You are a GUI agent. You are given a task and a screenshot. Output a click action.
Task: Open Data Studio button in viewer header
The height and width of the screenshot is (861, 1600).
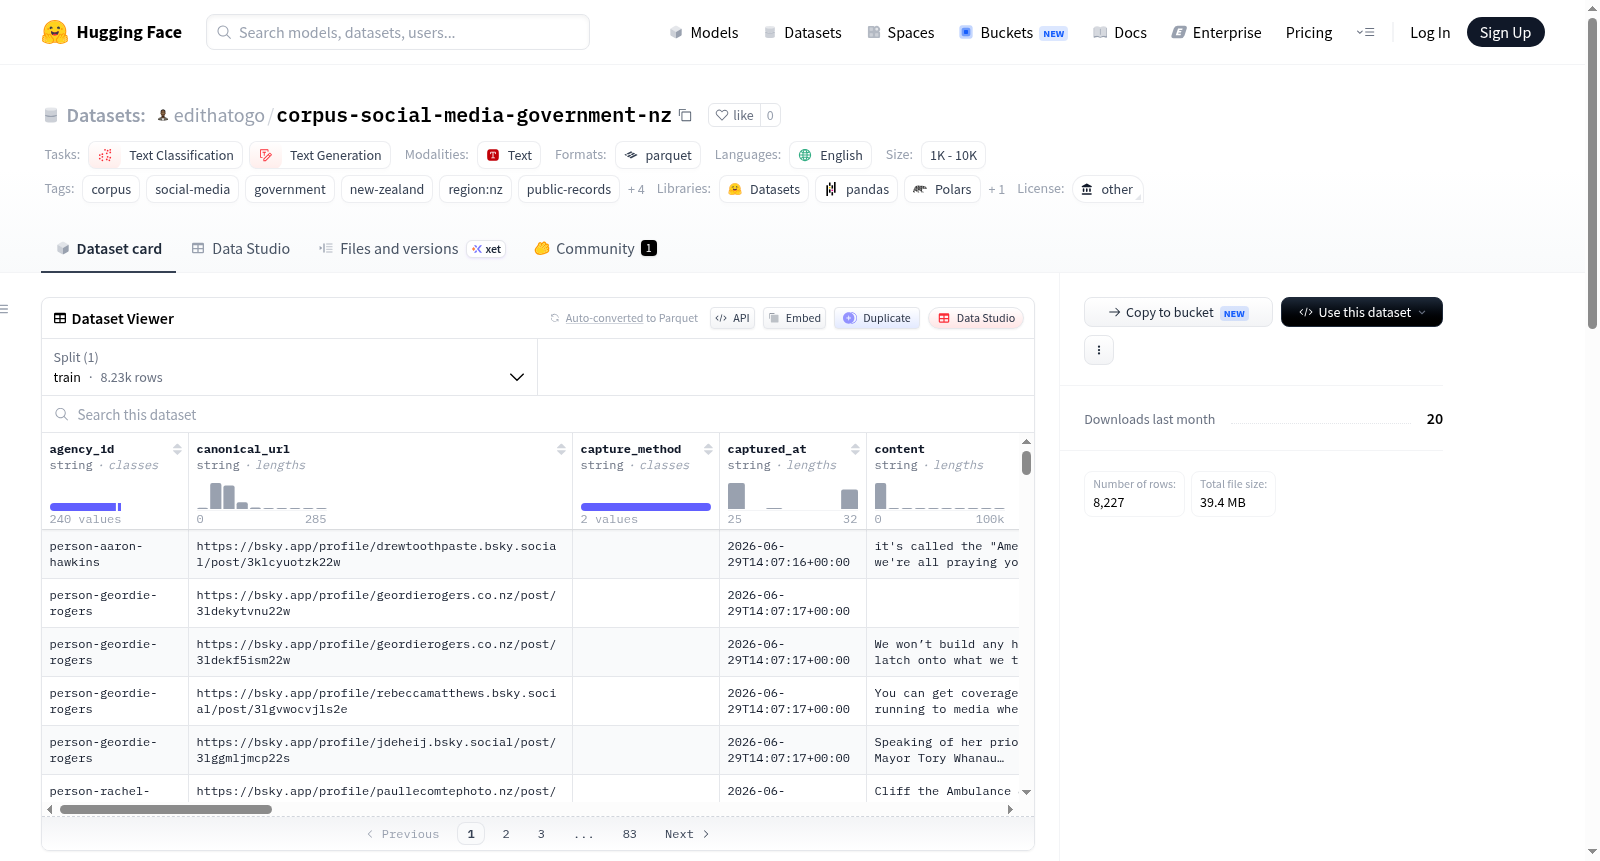(x=975, y=318)
